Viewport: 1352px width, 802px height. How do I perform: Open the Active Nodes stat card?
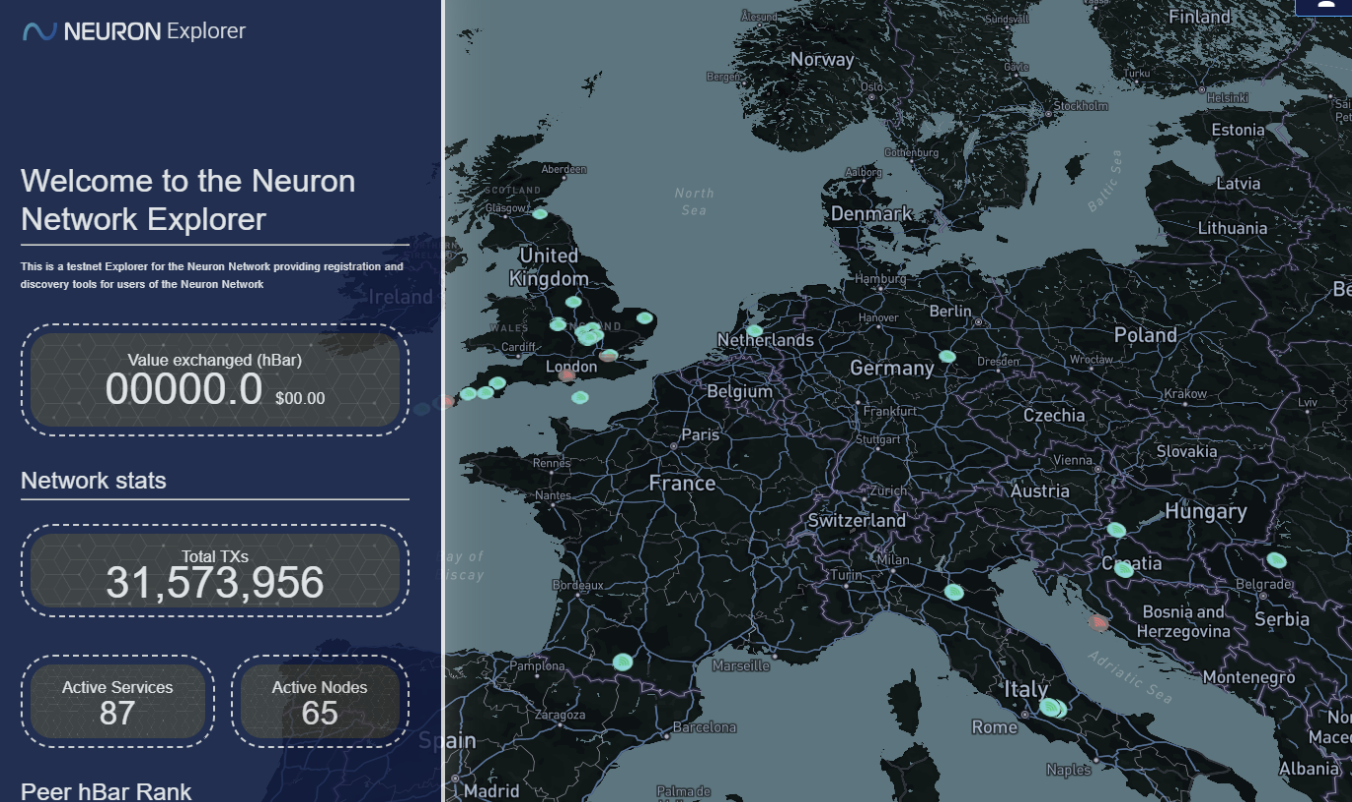320,701
